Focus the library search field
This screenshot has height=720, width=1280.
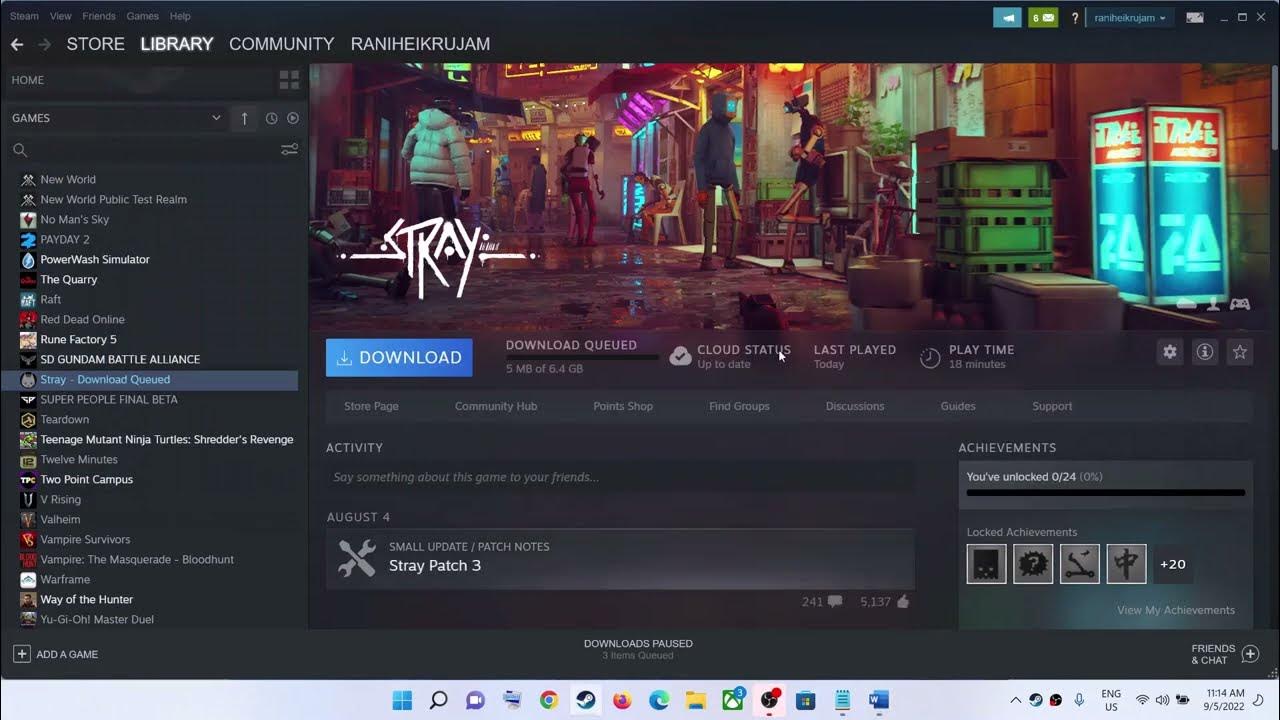(x=145, y=150)
